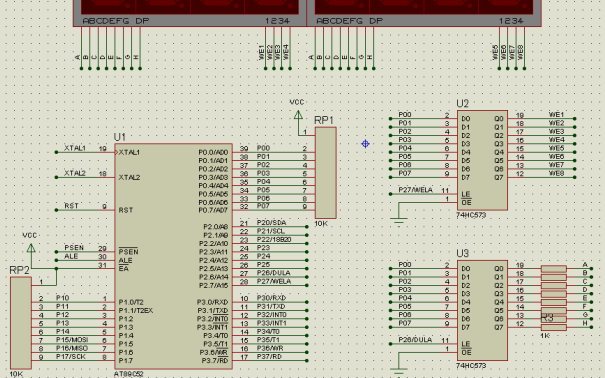Screen dimensions: 605x378
Task: Click the ABCDEFG DP label on left display
Action: [x=115, y=21]
